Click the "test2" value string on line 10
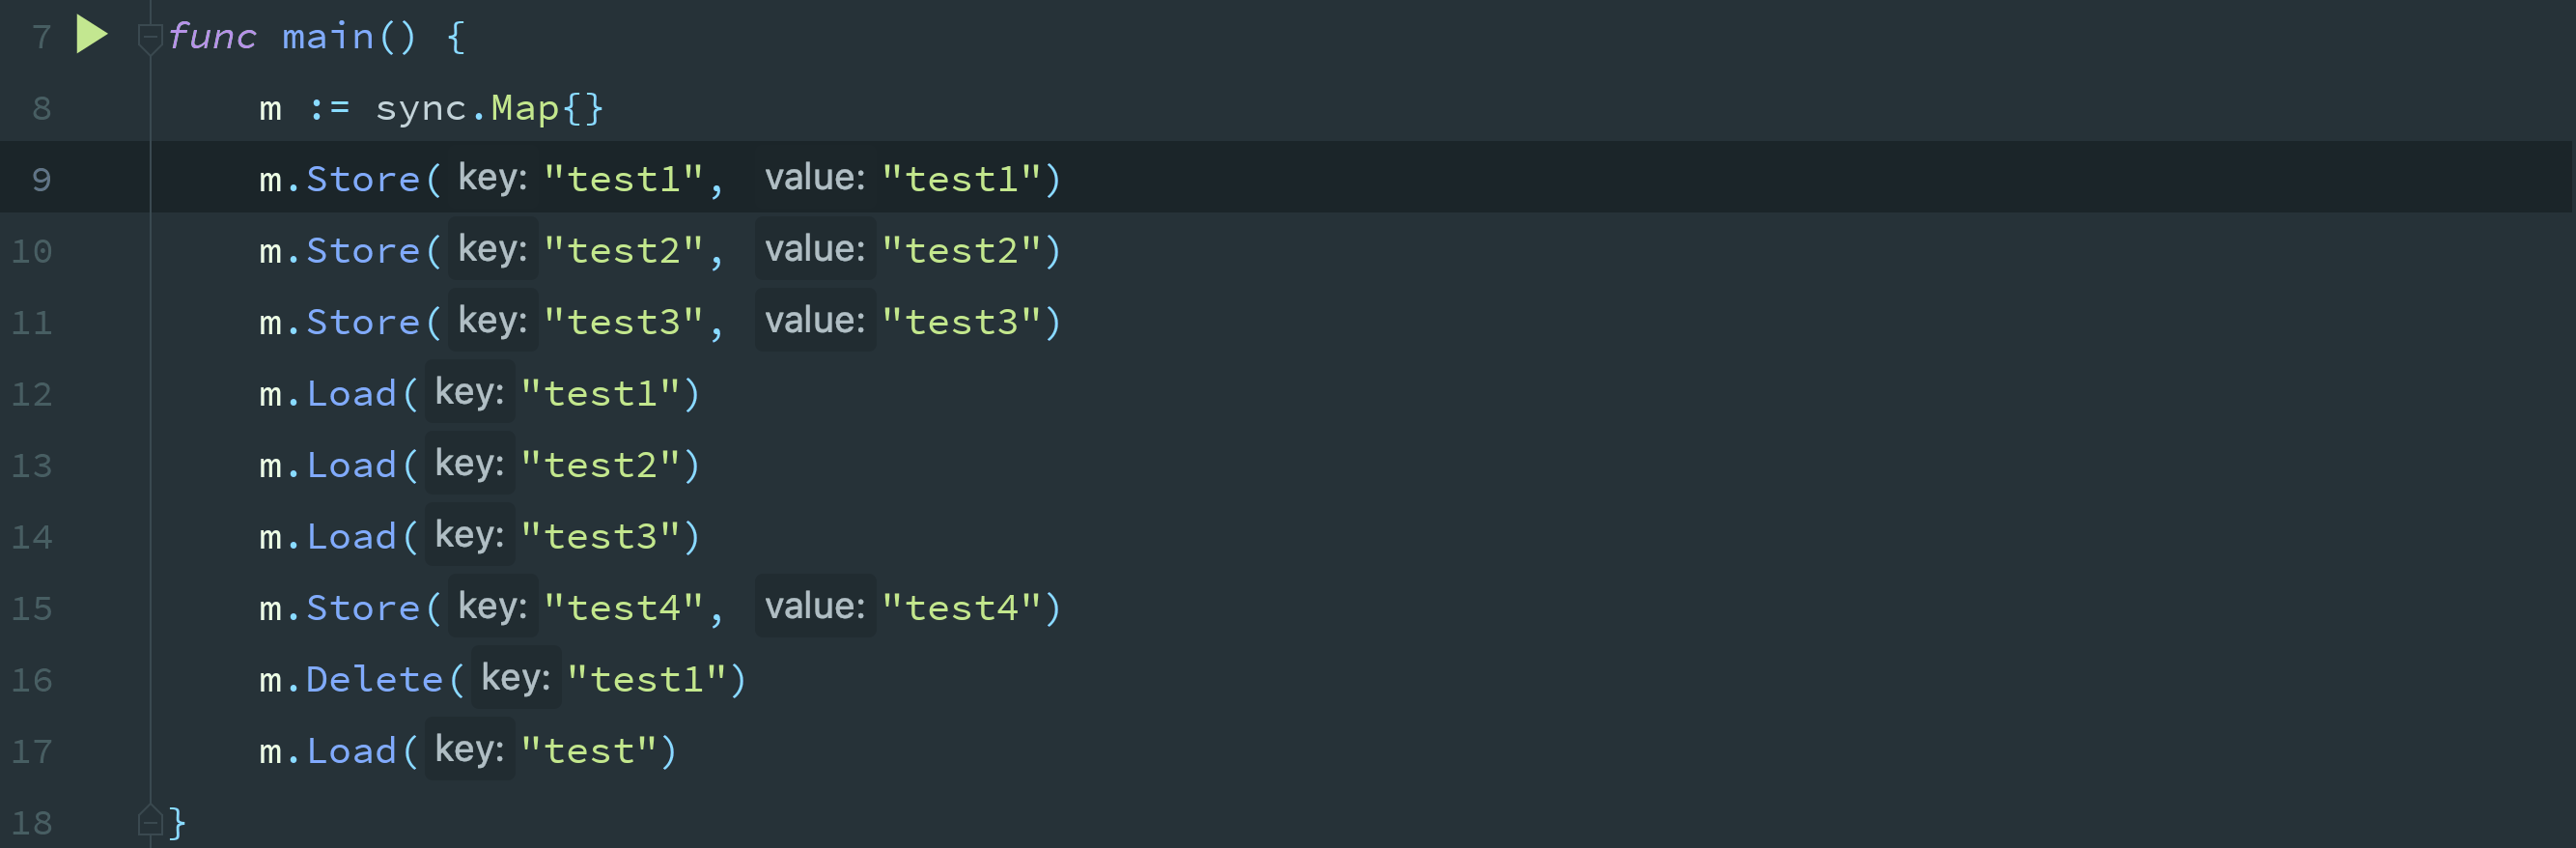The image size is (2576, 848). point(961,250)
